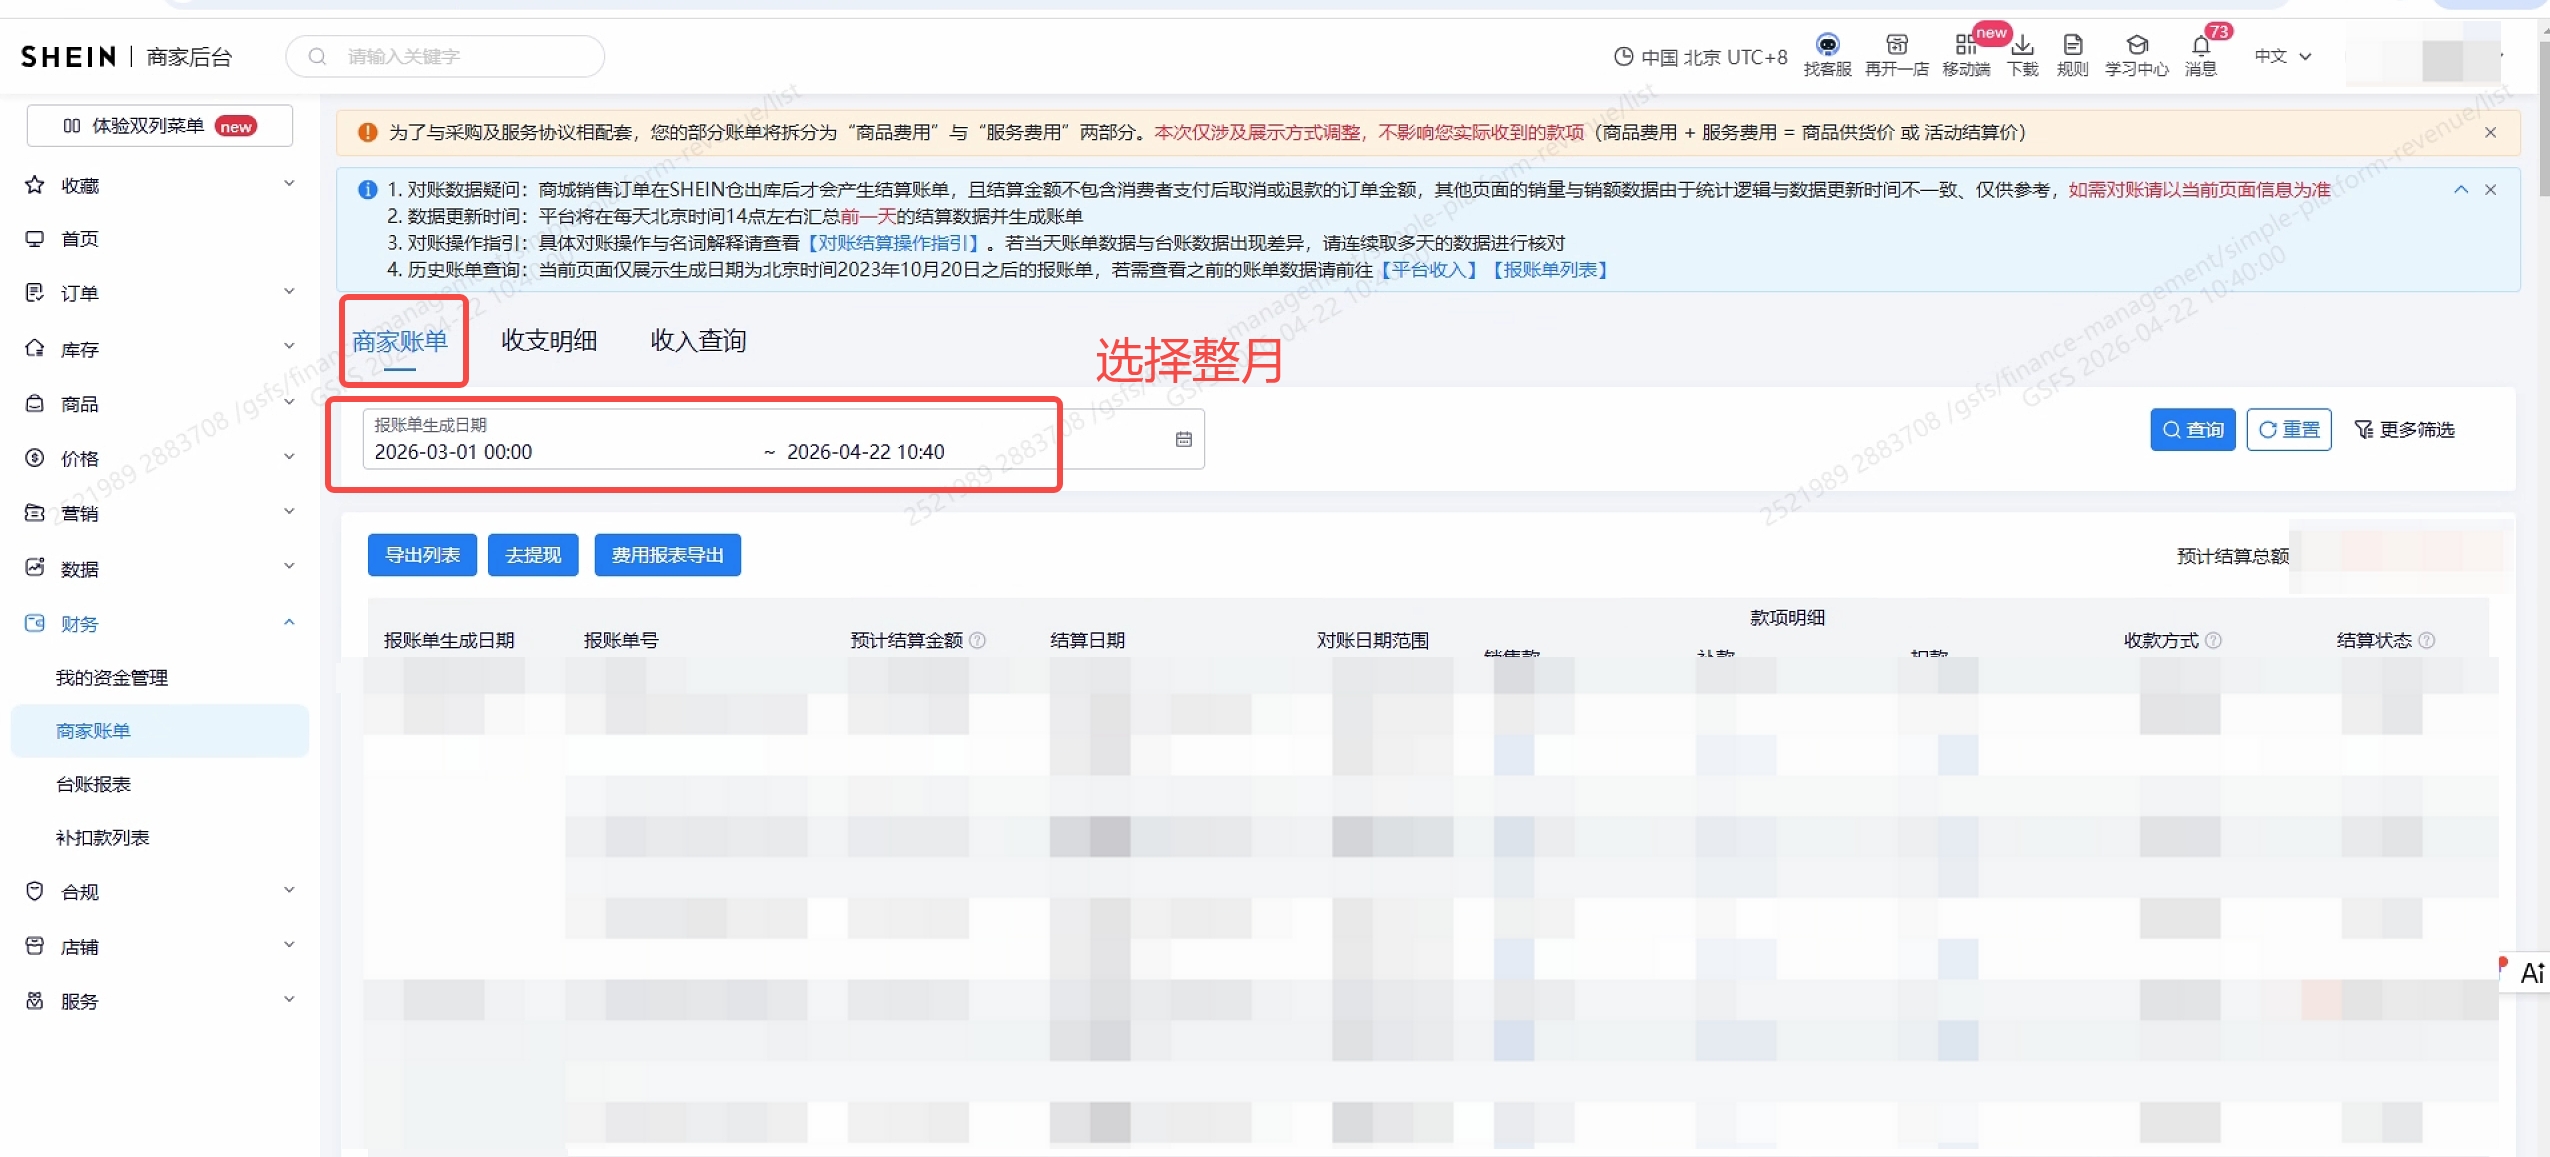Click the customer service (找客服) icon
This screenshot has height=1157, width=2550.
1827,46
